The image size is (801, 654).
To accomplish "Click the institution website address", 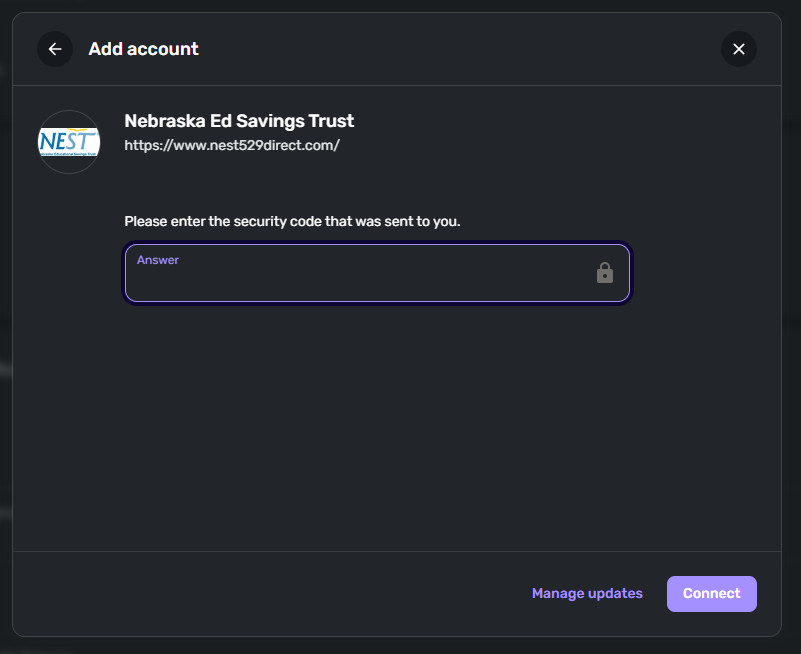I will pyautogui.click(x=232, y=145).
